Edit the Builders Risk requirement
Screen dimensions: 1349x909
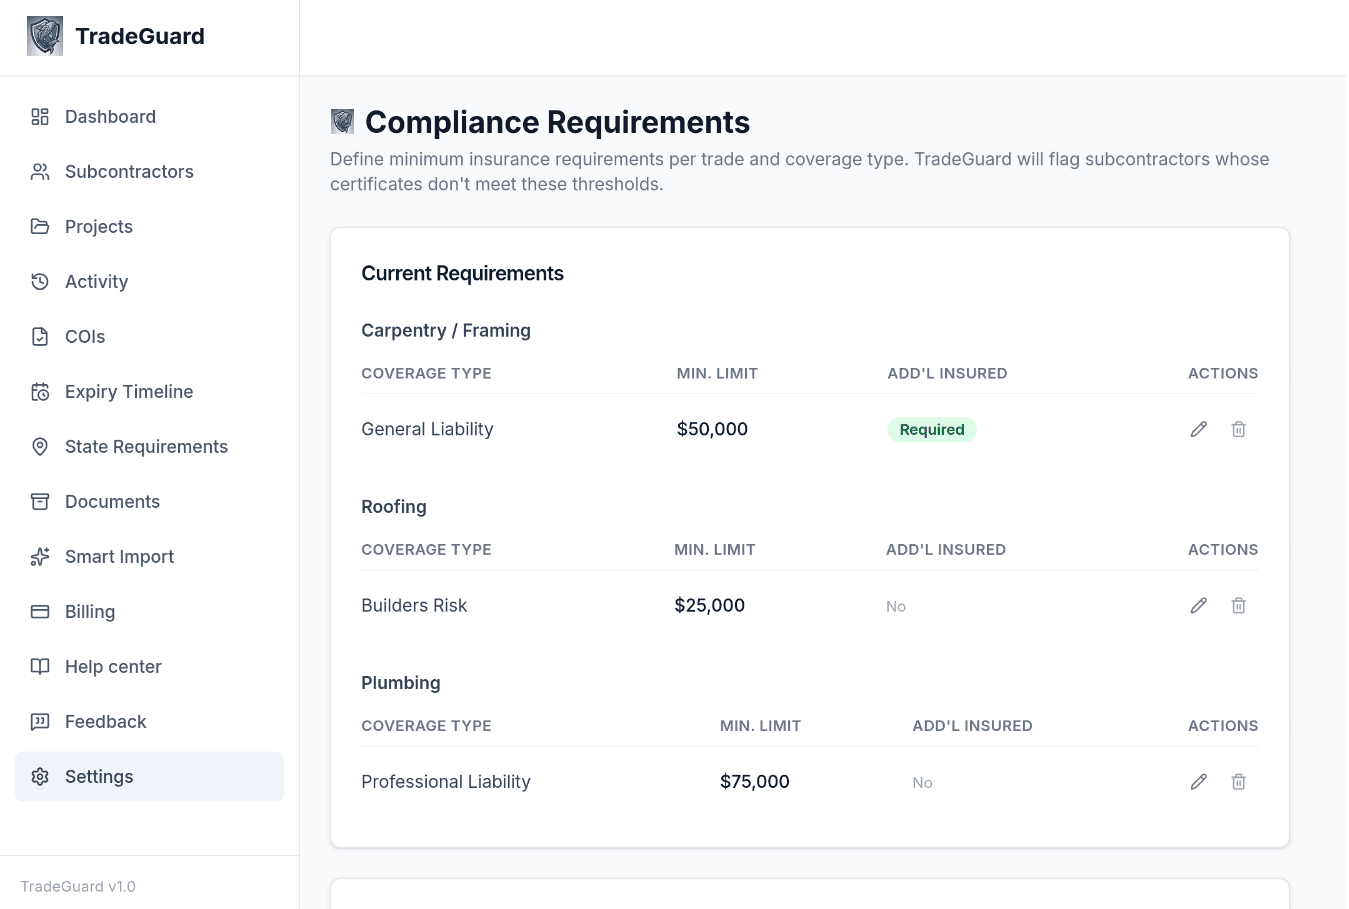pos(1199,605)
